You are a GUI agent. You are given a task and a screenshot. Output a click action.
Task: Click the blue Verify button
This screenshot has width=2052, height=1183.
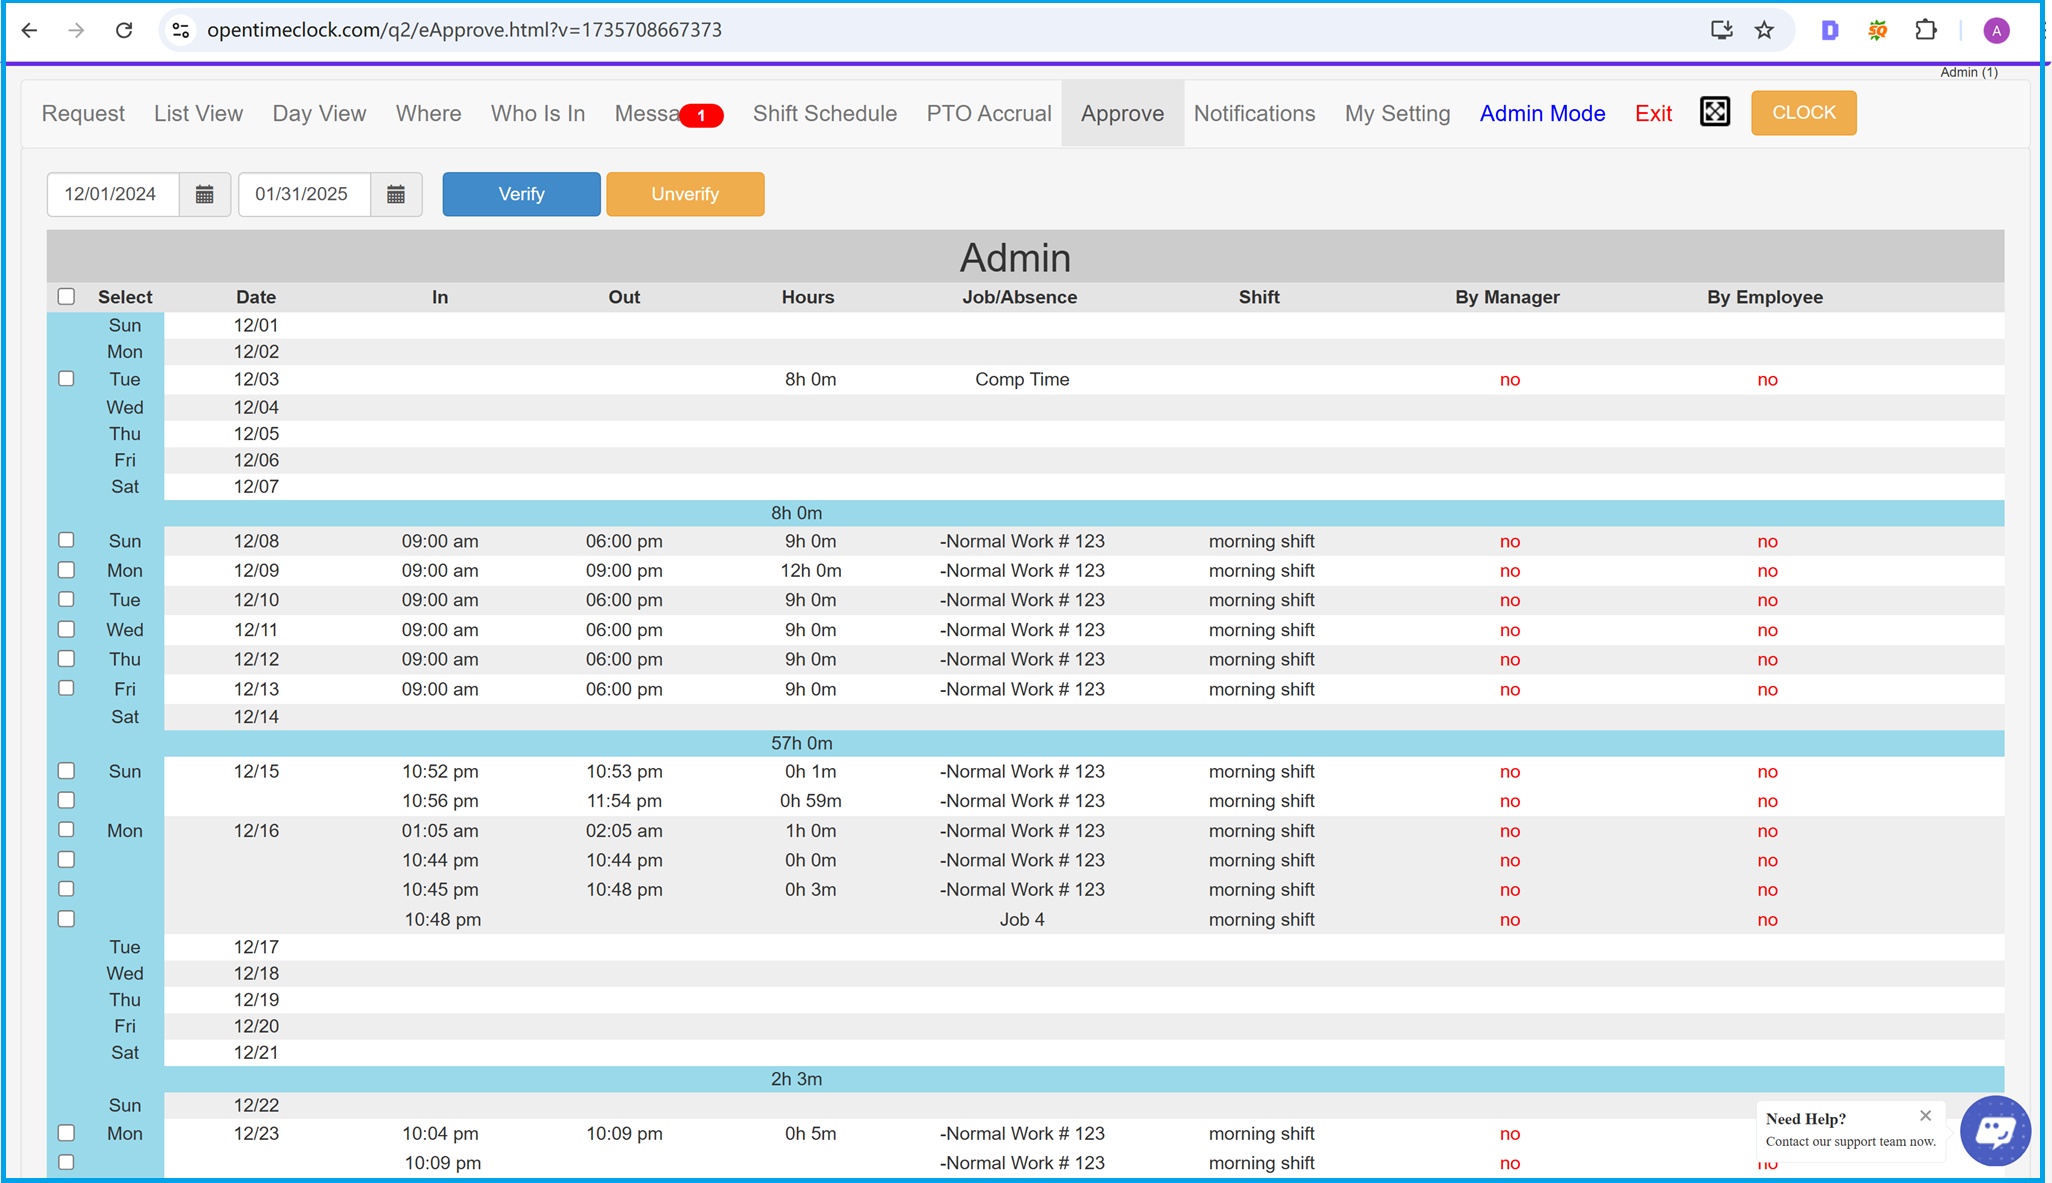[x=521, y=194]
